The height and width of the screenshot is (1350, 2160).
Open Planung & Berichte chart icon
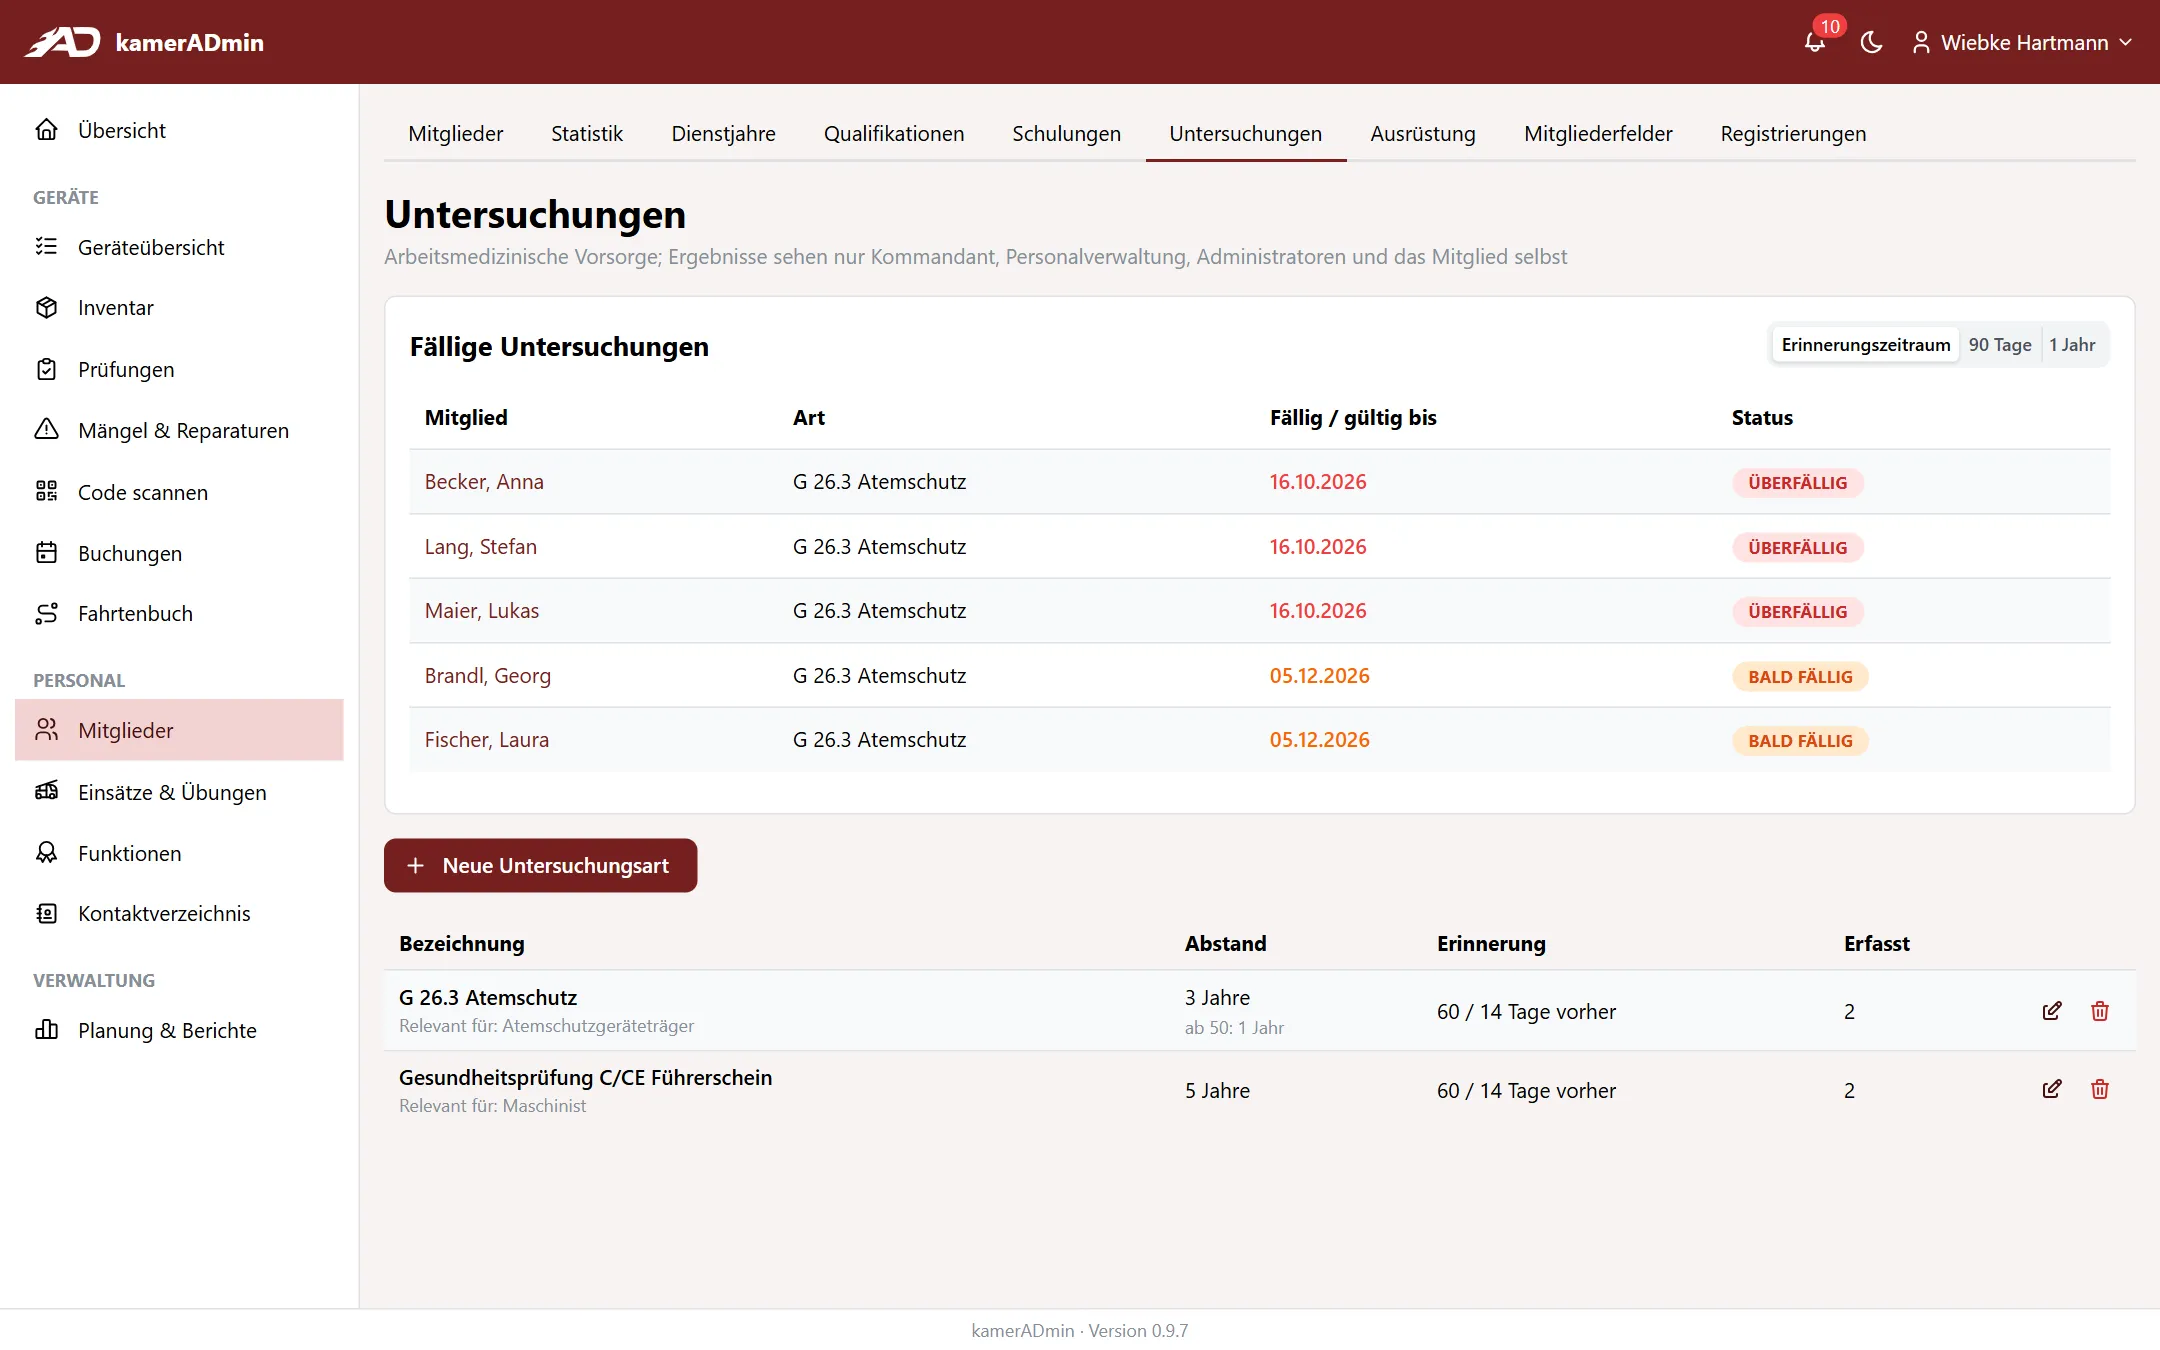(46, 1030)
